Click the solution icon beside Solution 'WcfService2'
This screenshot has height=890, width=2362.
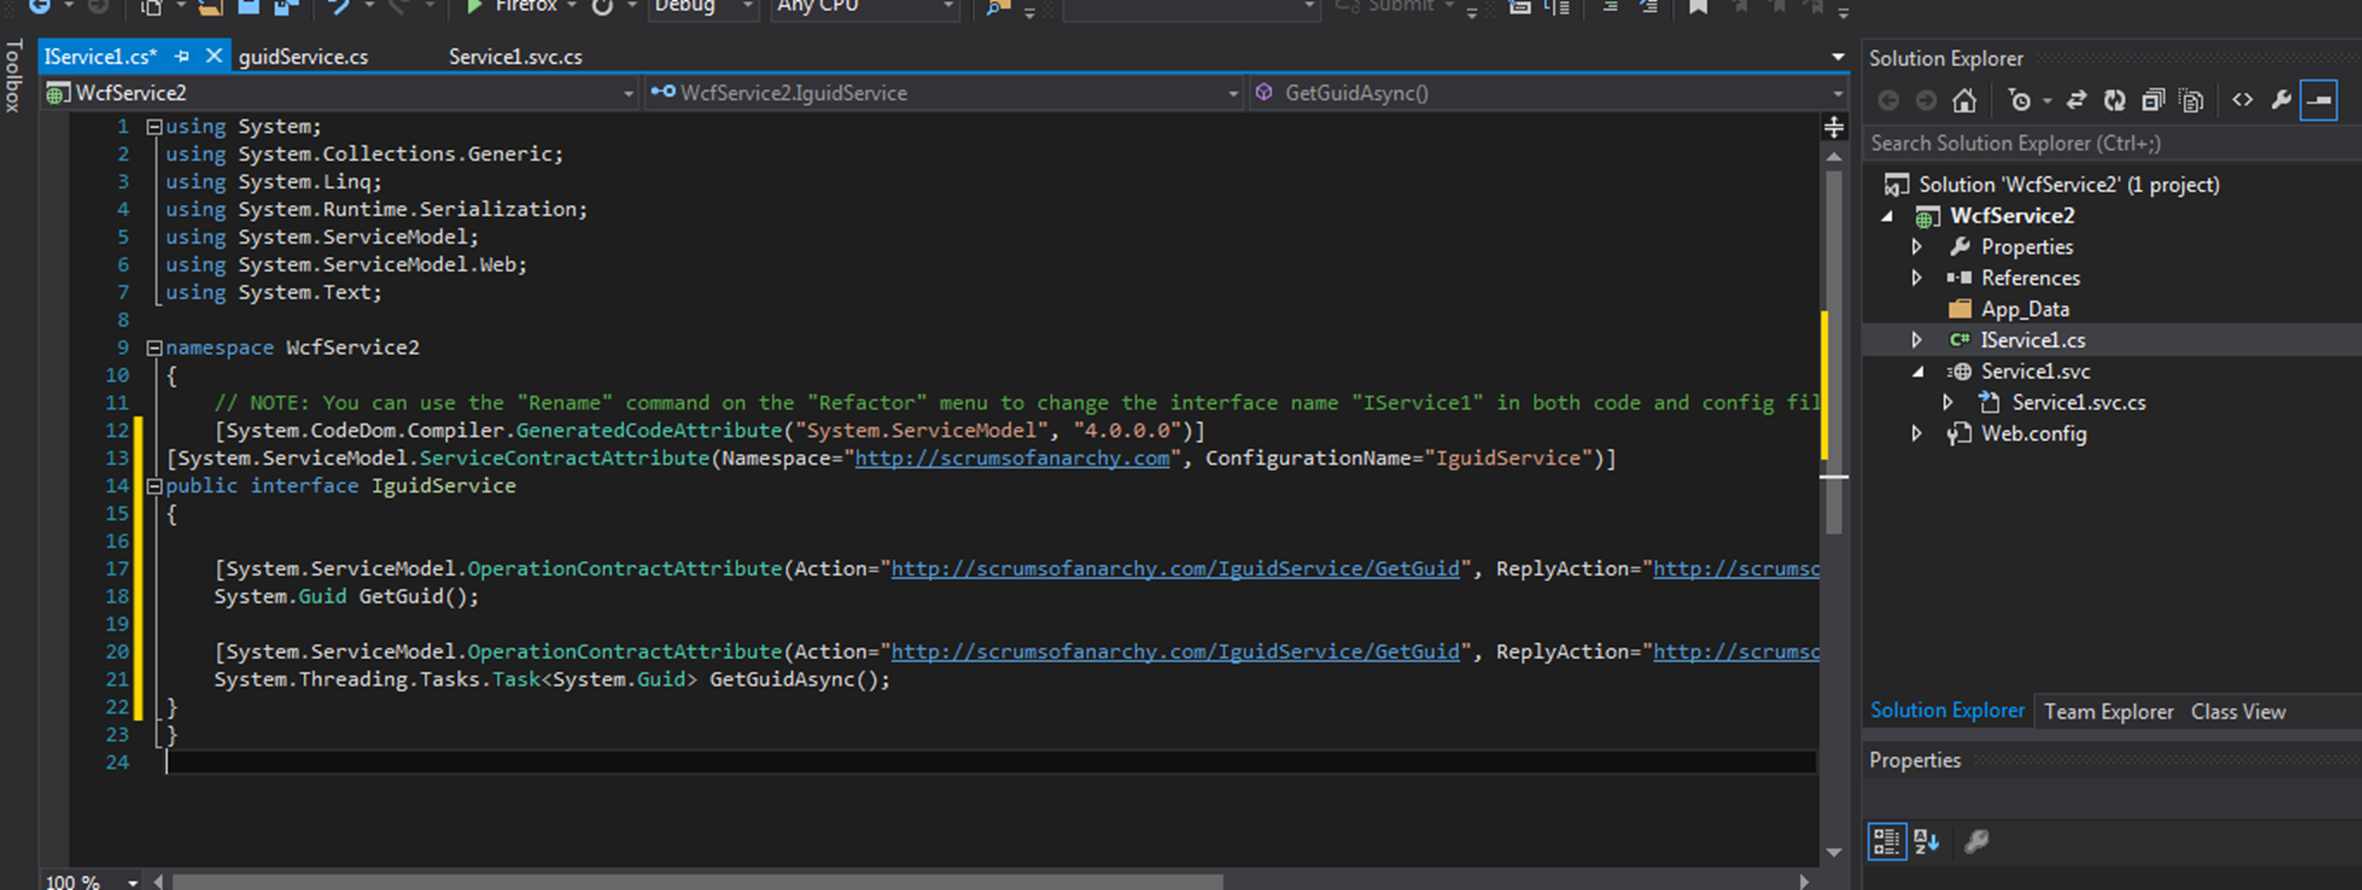click(1896, 185)
